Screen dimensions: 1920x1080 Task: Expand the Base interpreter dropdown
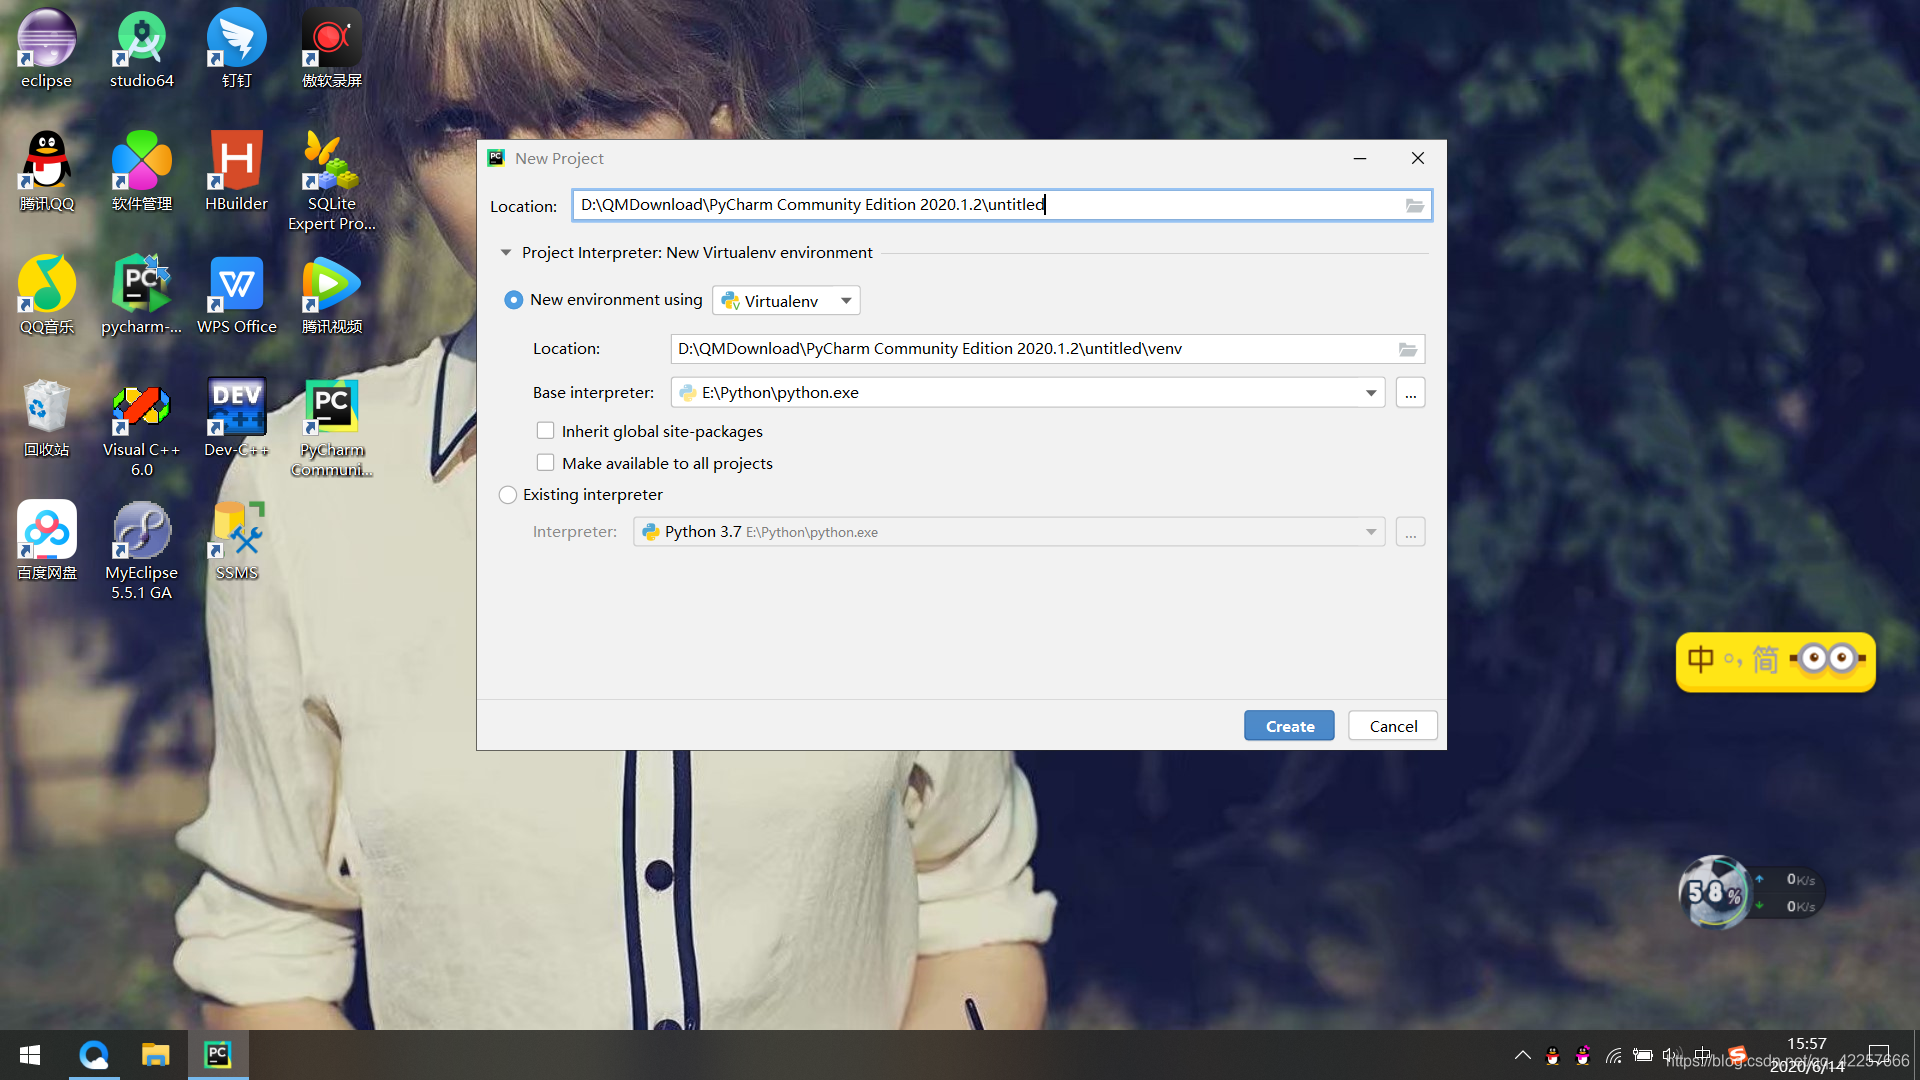(x=1370, y=393)
